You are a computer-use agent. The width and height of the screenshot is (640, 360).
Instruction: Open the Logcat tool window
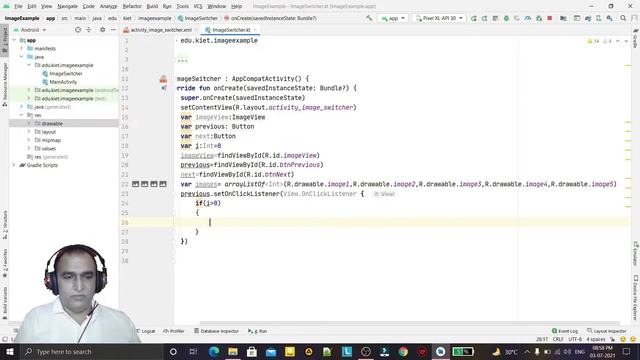coord(146,331)
